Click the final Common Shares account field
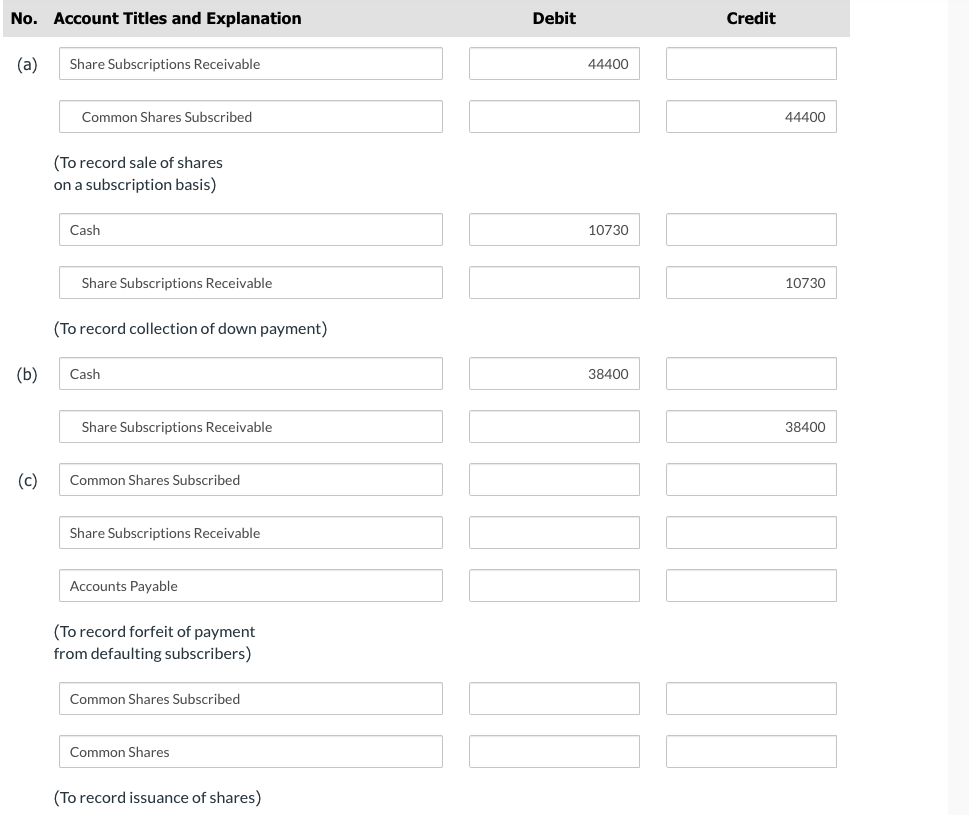 251,752
